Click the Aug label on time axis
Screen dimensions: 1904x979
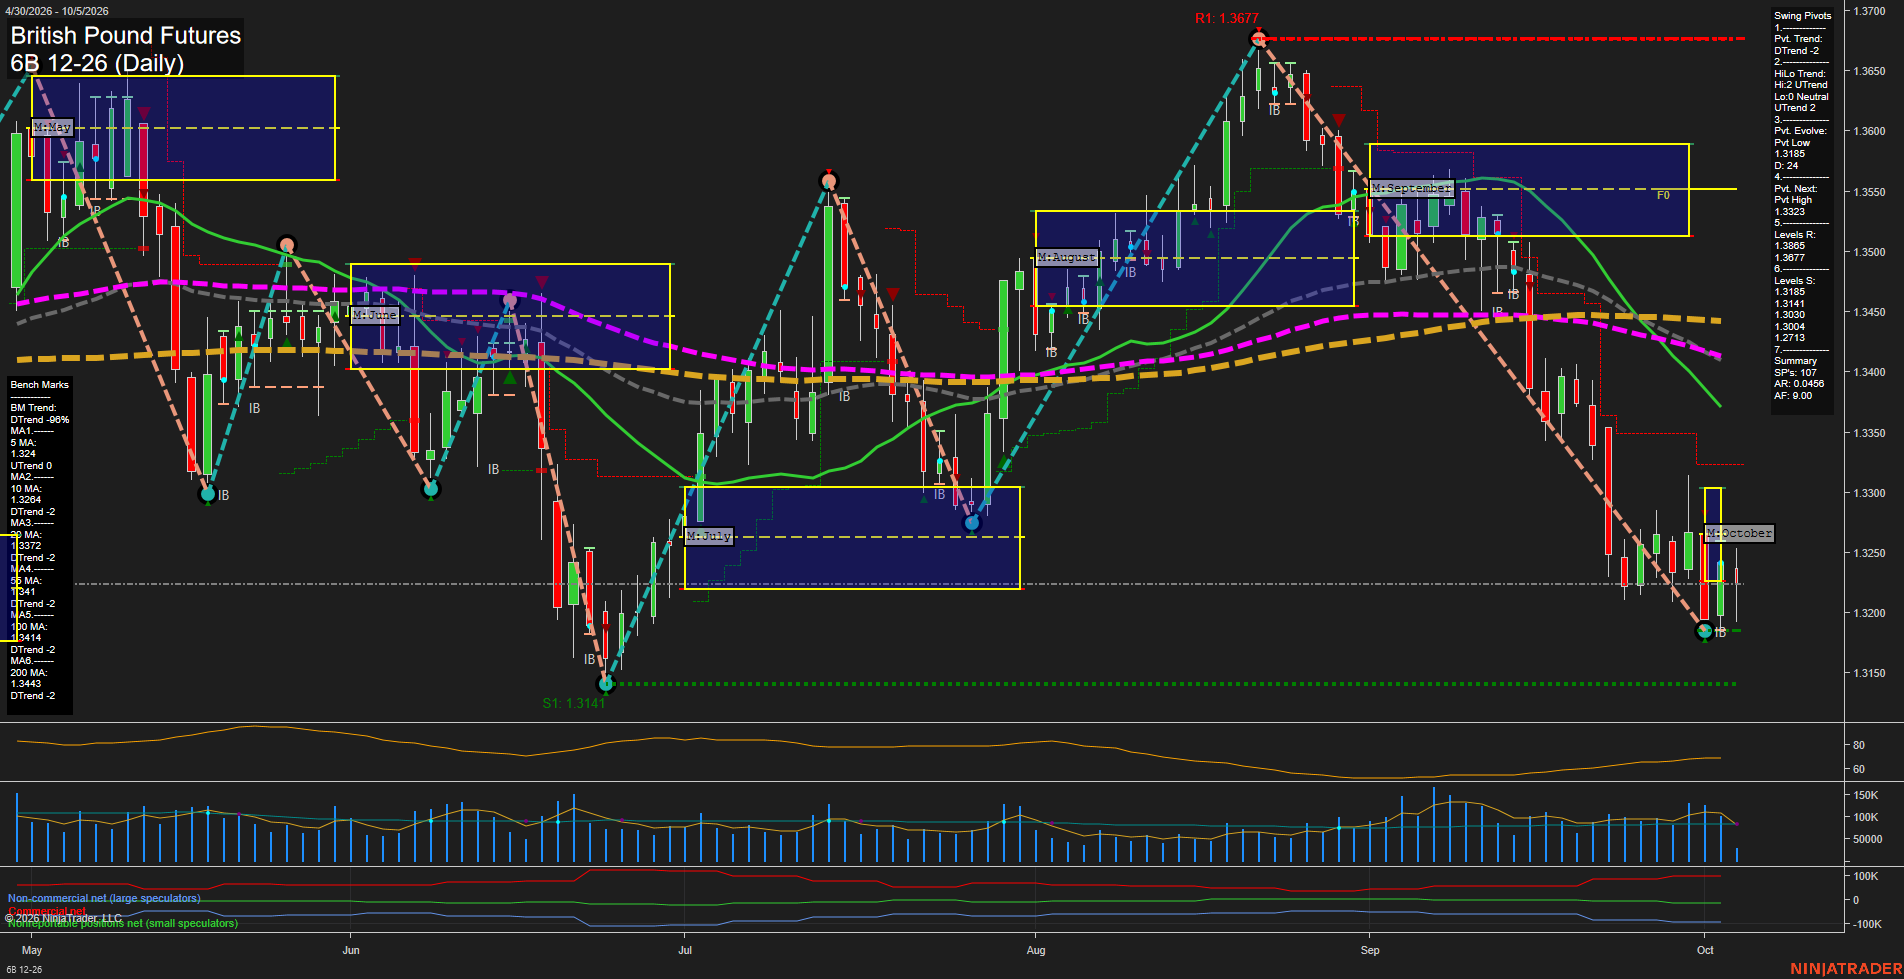[1036, 950]
